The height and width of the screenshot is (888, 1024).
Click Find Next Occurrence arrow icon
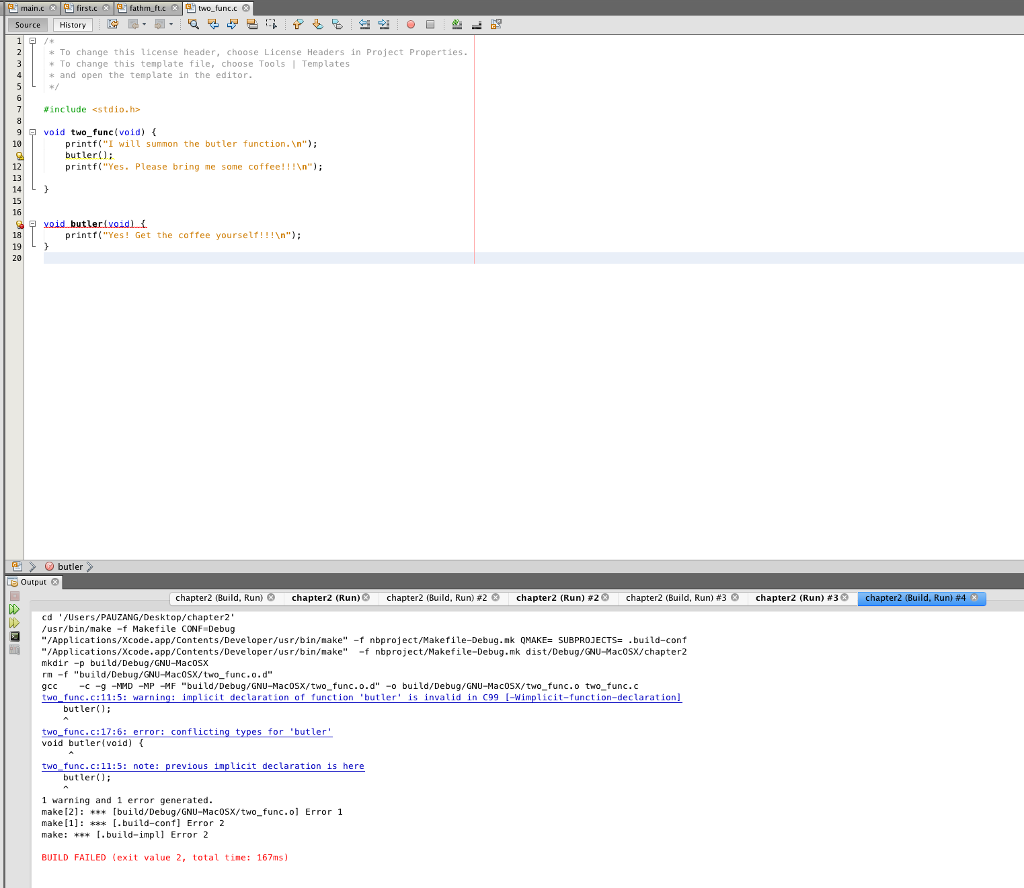point(232,24)
